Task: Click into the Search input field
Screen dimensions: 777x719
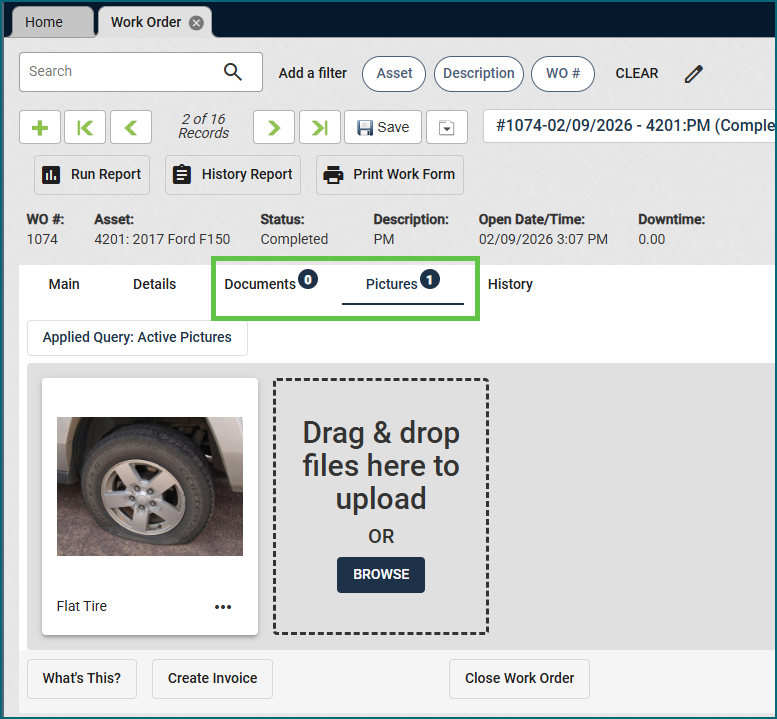Action: [120, 72]
